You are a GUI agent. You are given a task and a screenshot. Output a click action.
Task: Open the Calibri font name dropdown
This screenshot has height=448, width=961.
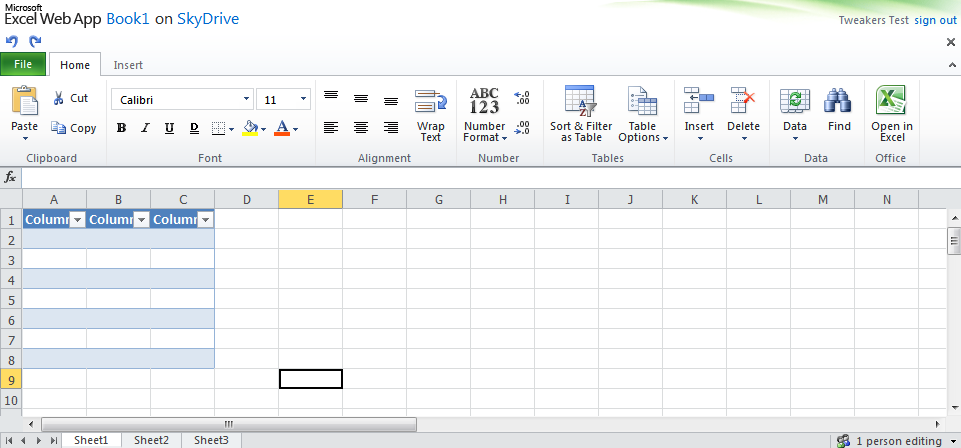coord(246,99)
